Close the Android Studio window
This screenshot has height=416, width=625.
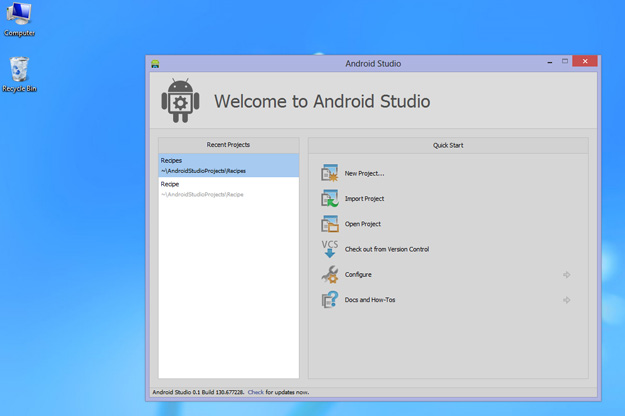coord(585,61)
